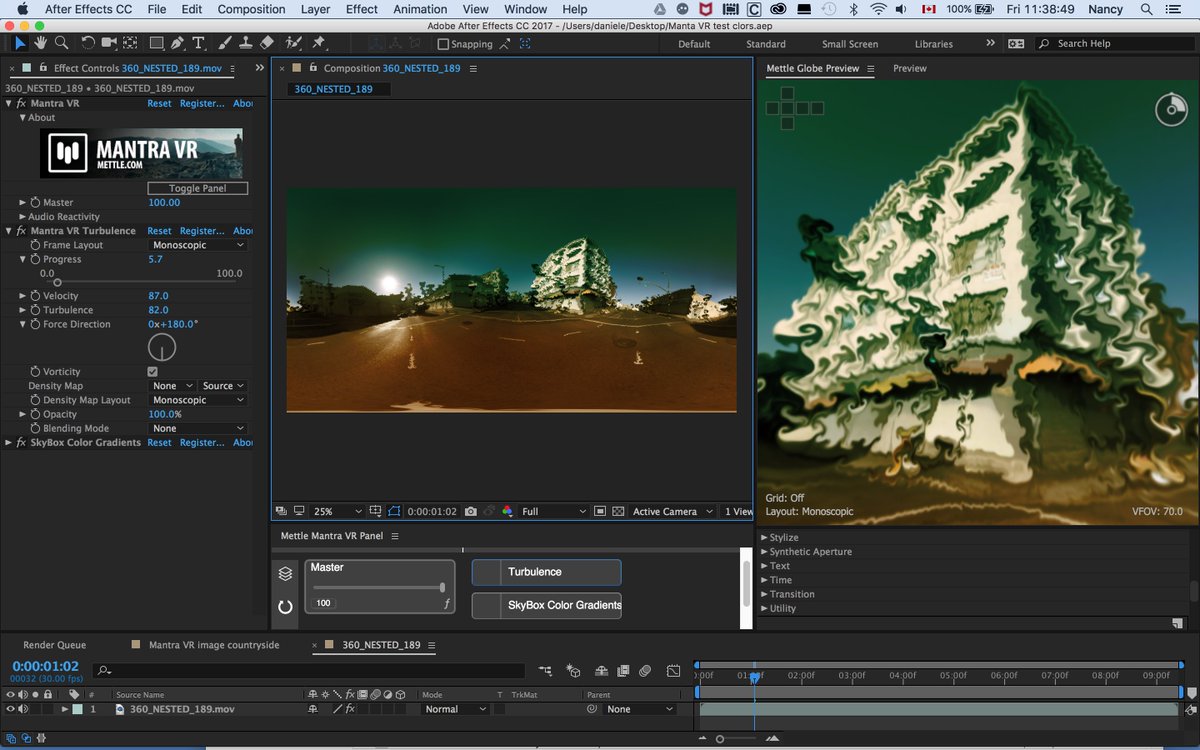Expand the Stylize effects category

coord(765,538)
